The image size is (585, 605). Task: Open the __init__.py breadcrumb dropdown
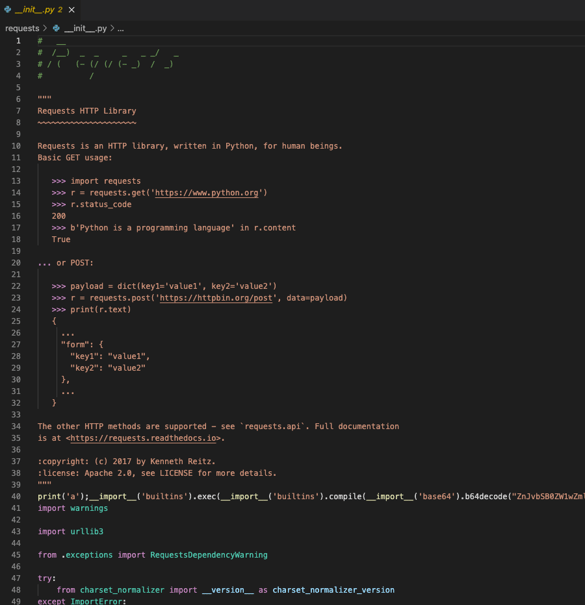tap(85, 28)
